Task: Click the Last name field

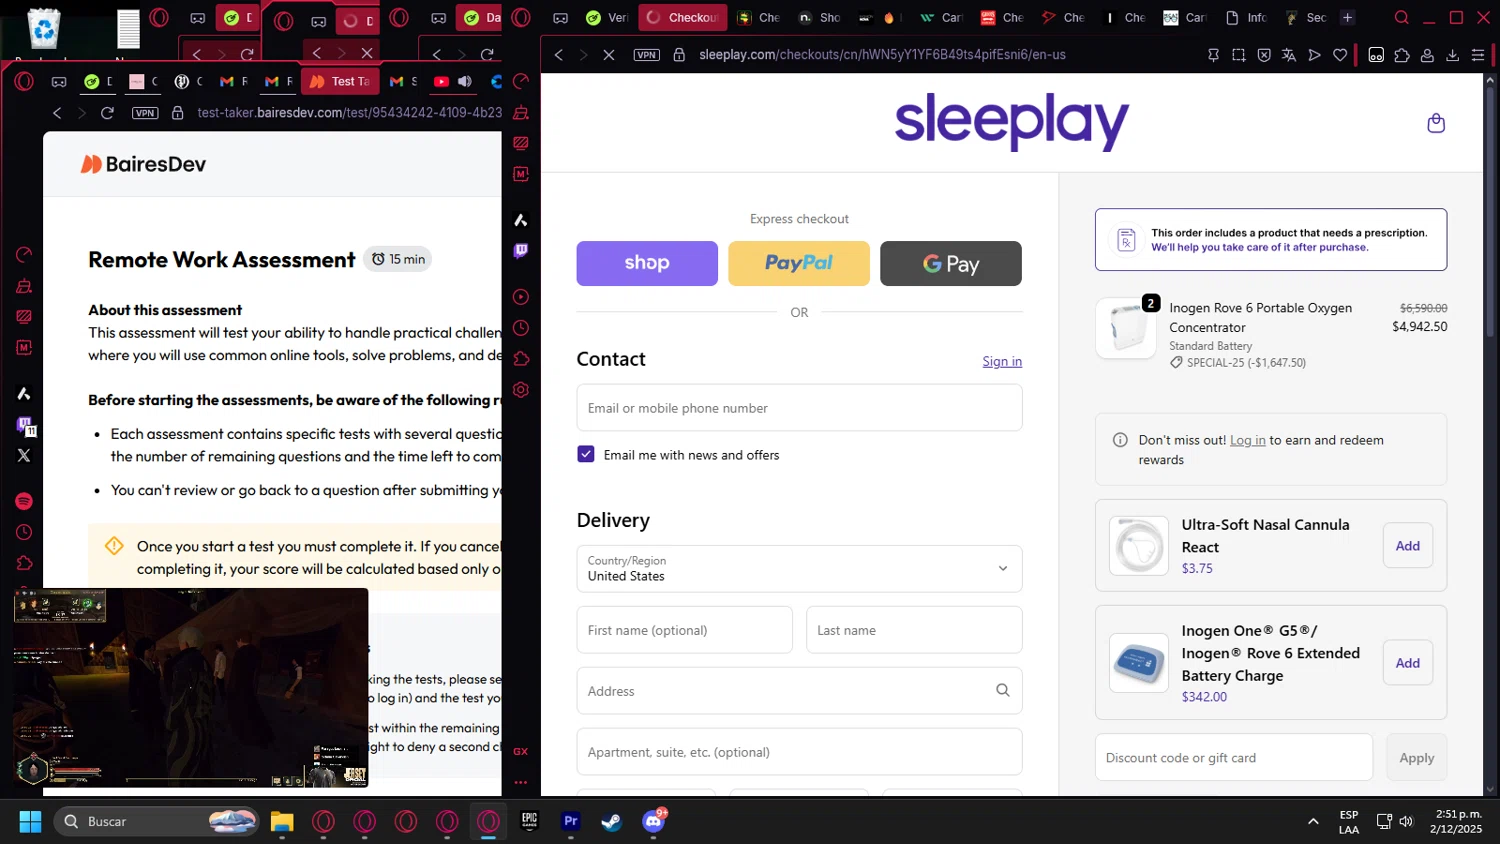Action: 914,630
